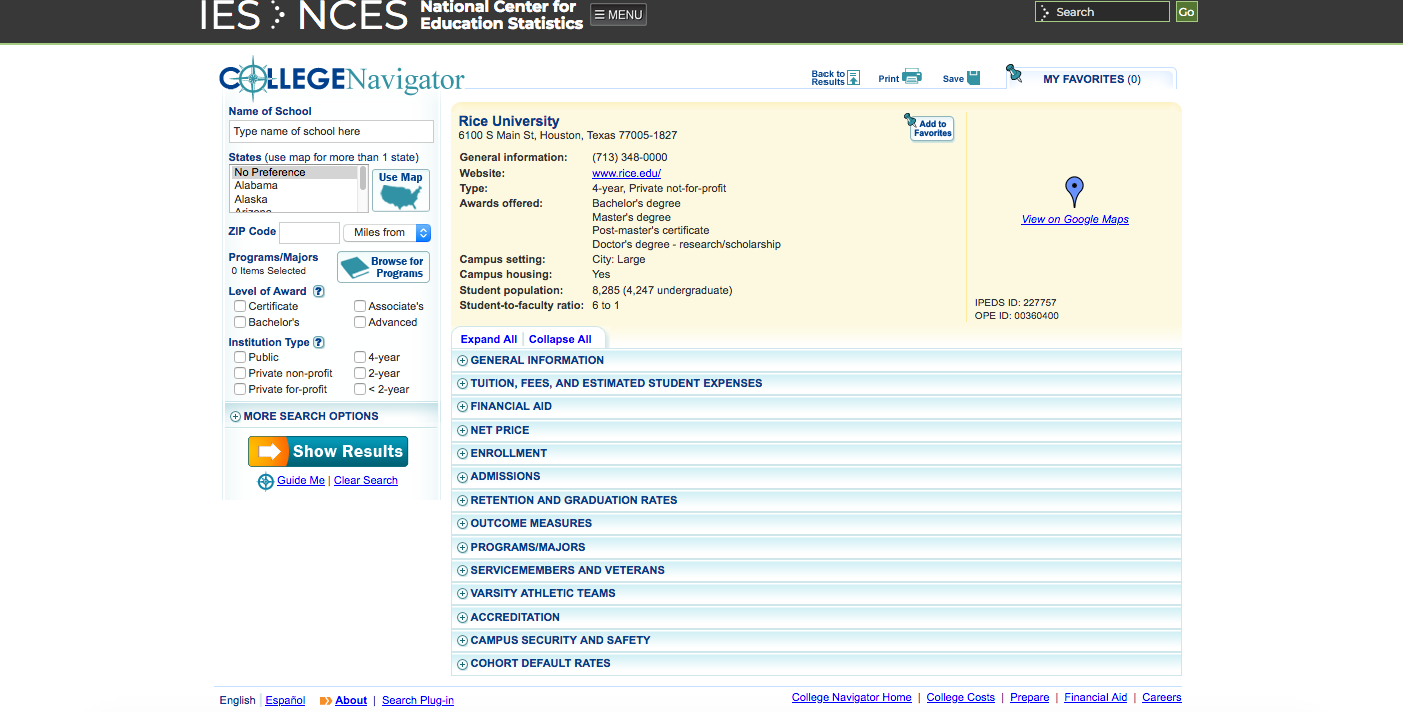Expand Varsity Athletic Teams section
1403x712 pixels.
[x=816, y=593]
